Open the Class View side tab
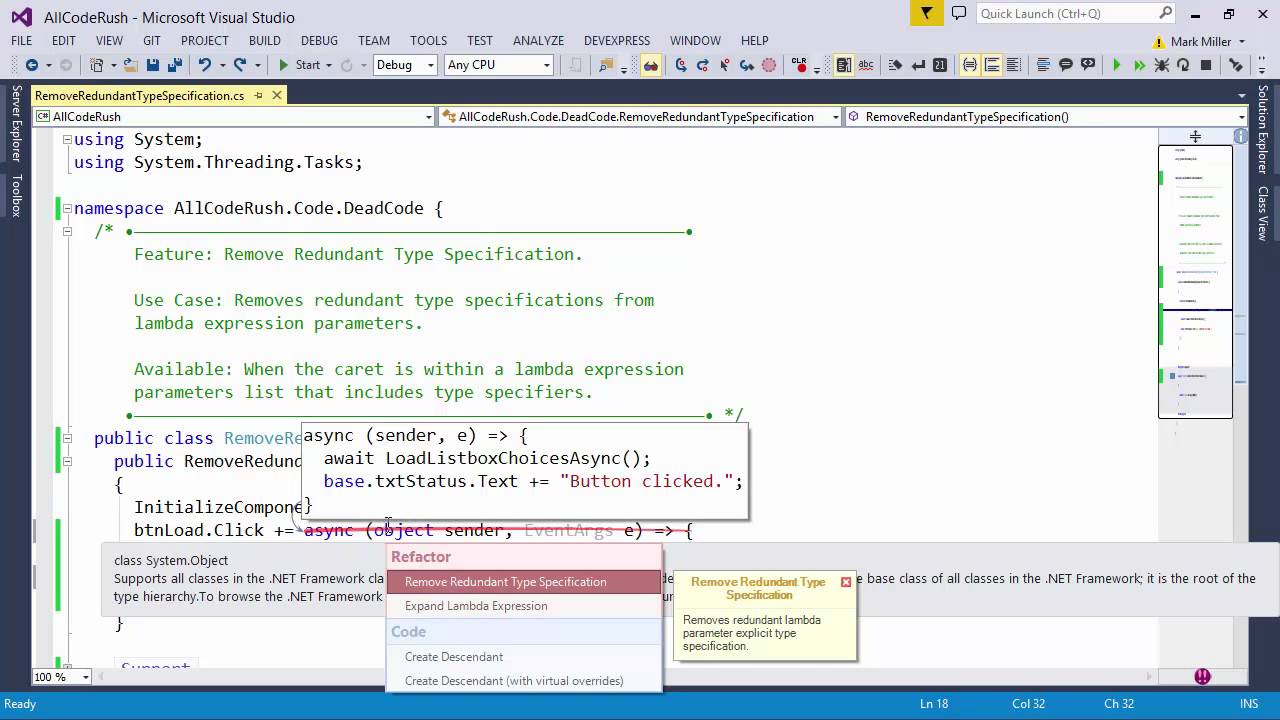The image size is (1280, 720). coord(1263,213)
